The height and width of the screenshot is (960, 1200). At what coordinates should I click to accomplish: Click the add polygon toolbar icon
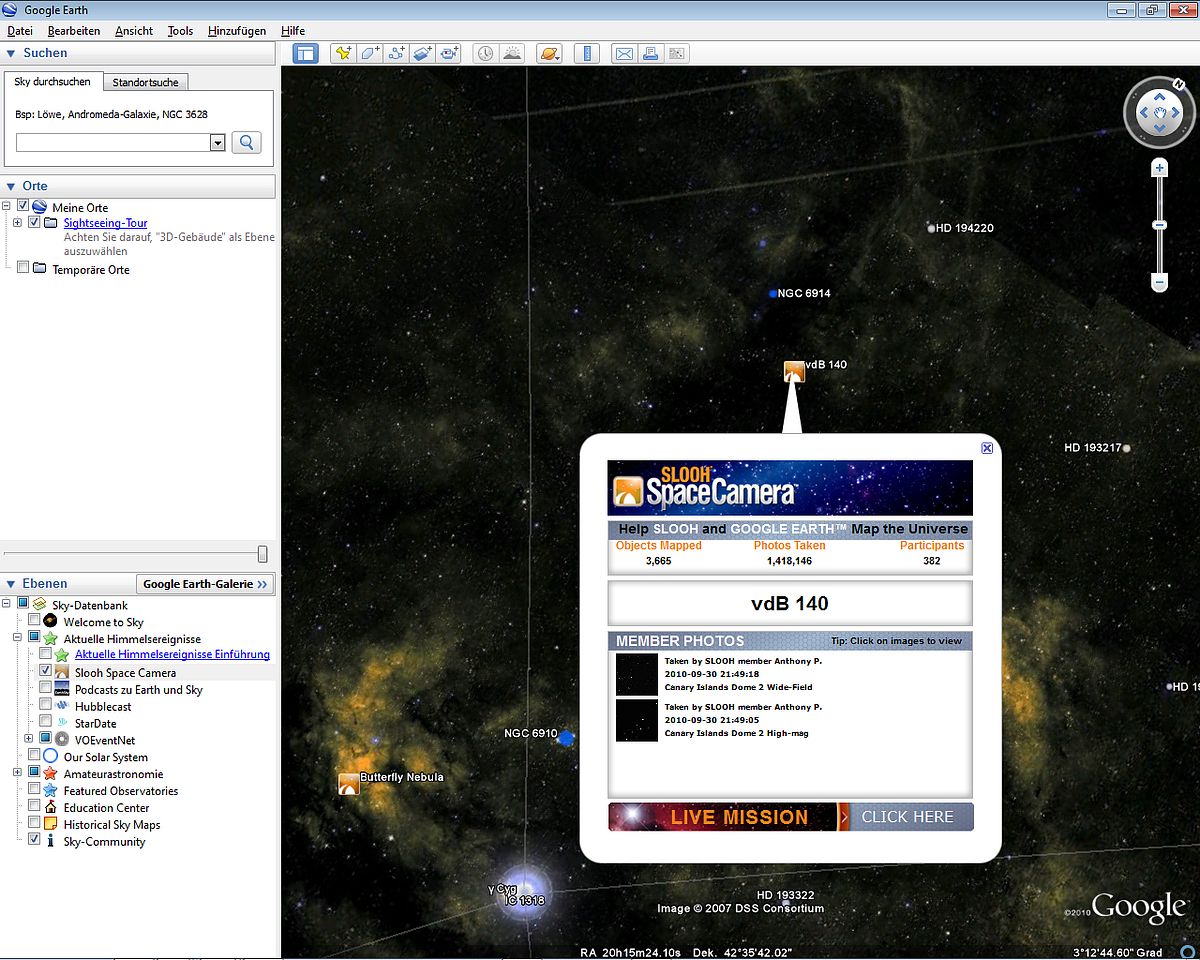[370, 54]
